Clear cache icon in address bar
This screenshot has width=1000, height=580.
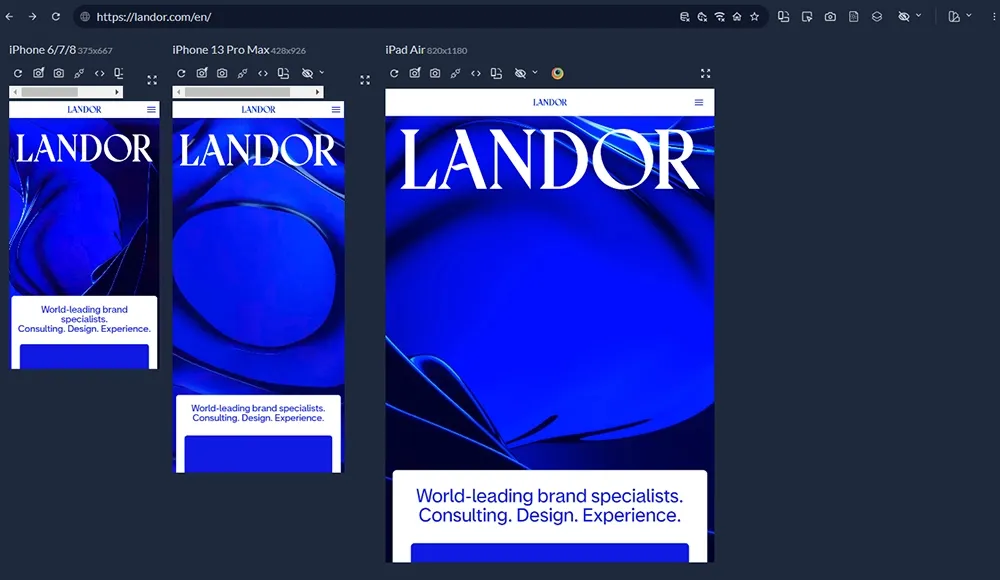tap(702, 17)
